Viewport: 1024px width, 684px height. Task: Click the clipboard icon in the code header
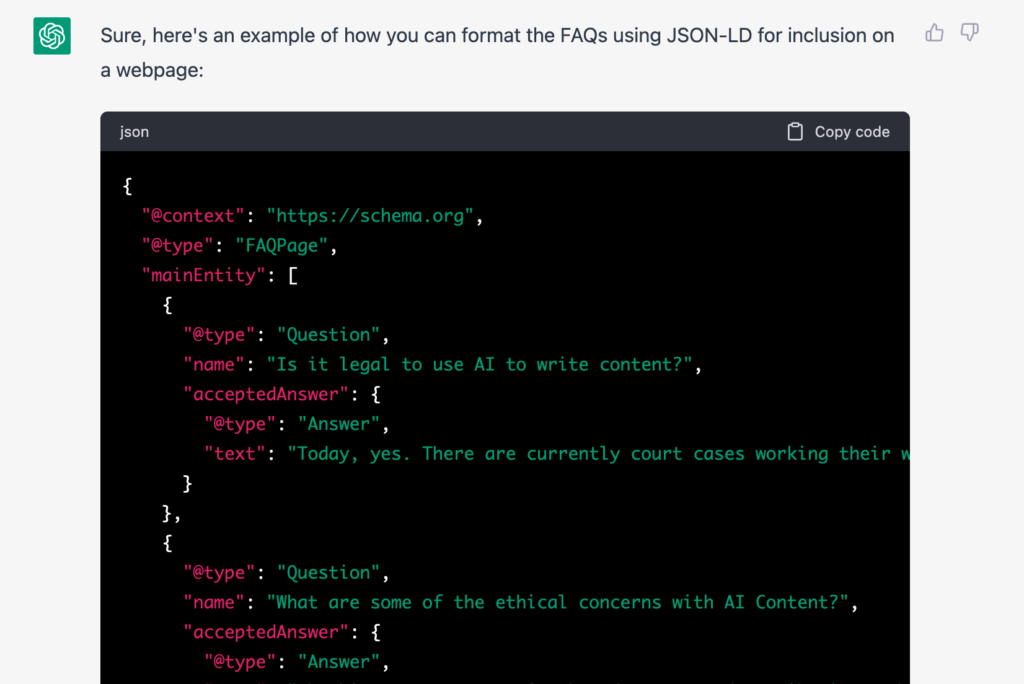tap(795, 131)
